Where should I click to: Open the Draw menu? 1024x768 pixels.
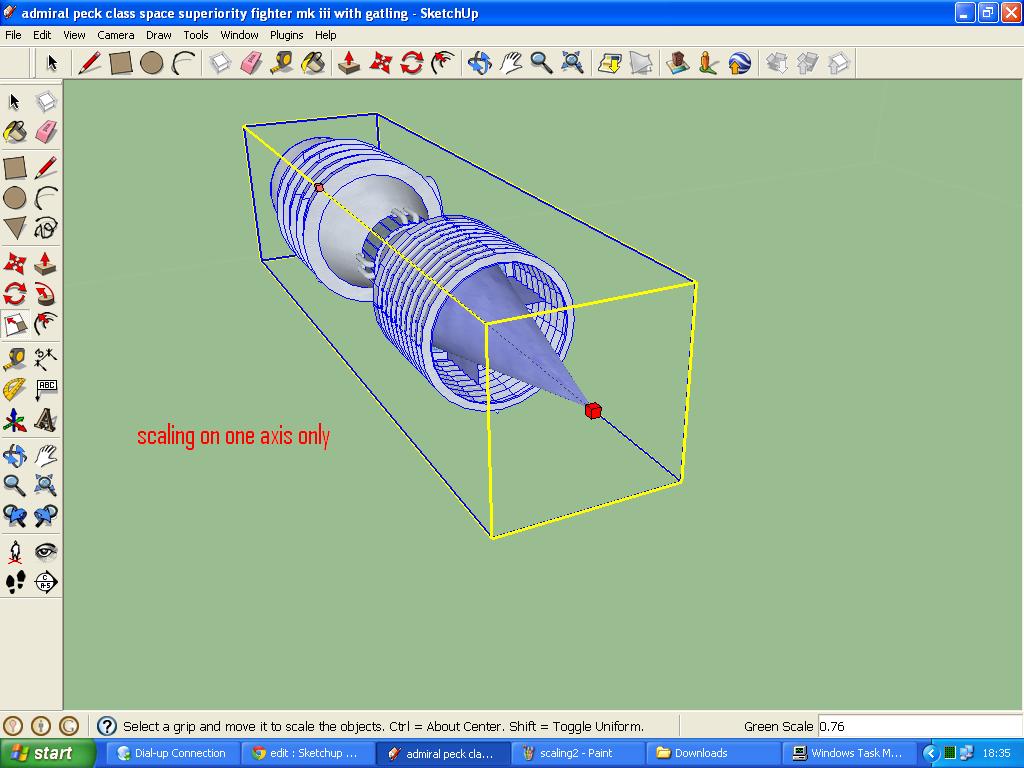click(158, 35)
